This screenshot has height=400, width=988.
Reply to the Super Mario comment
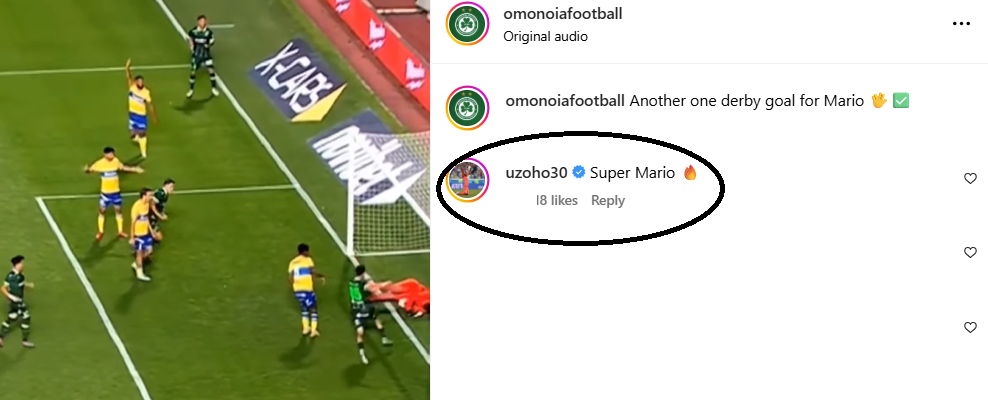point(607,200)
